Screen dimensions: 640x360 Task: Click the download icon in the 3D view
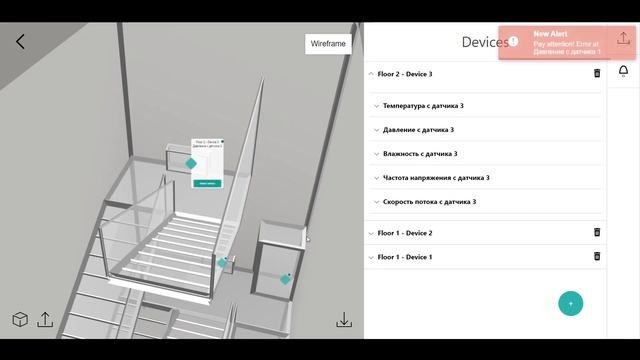[344, 320]
